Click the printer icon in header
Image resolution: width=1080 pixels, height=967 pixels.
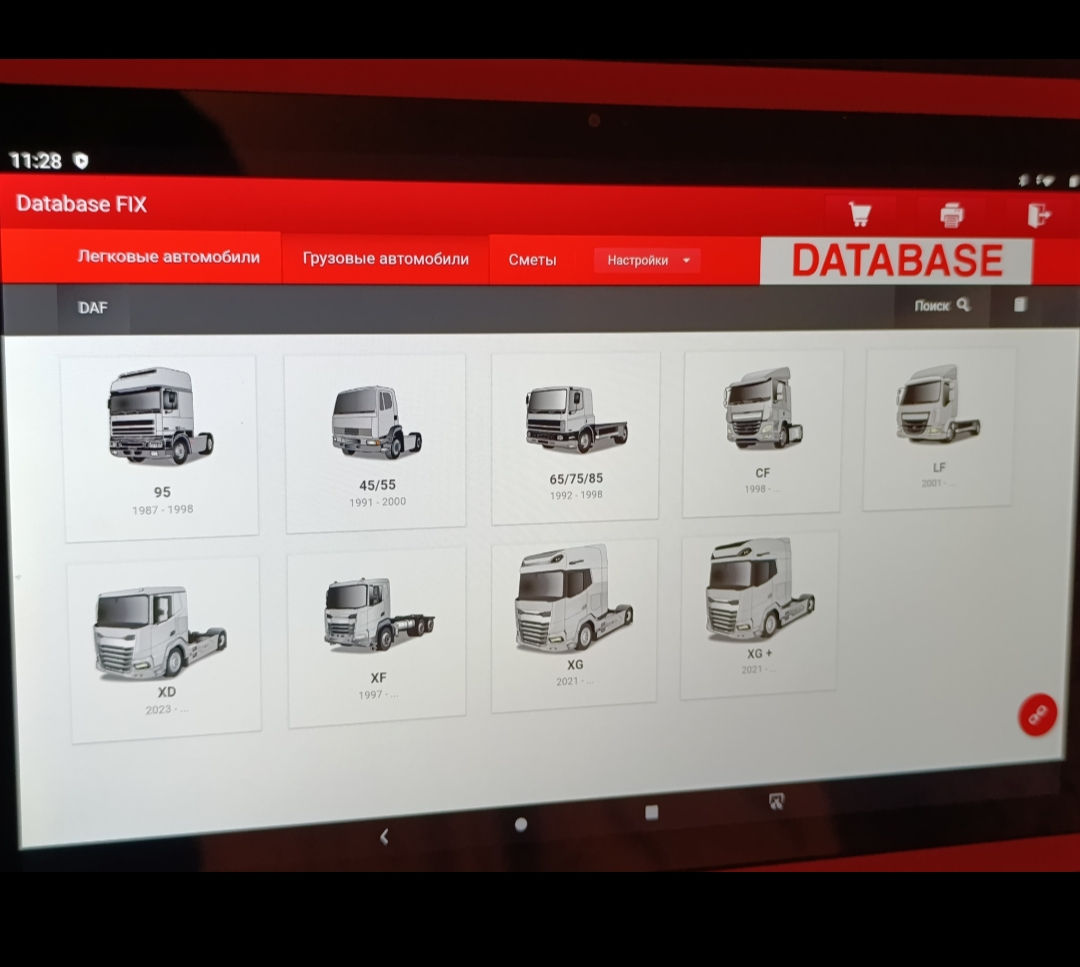tap(952, 215)
